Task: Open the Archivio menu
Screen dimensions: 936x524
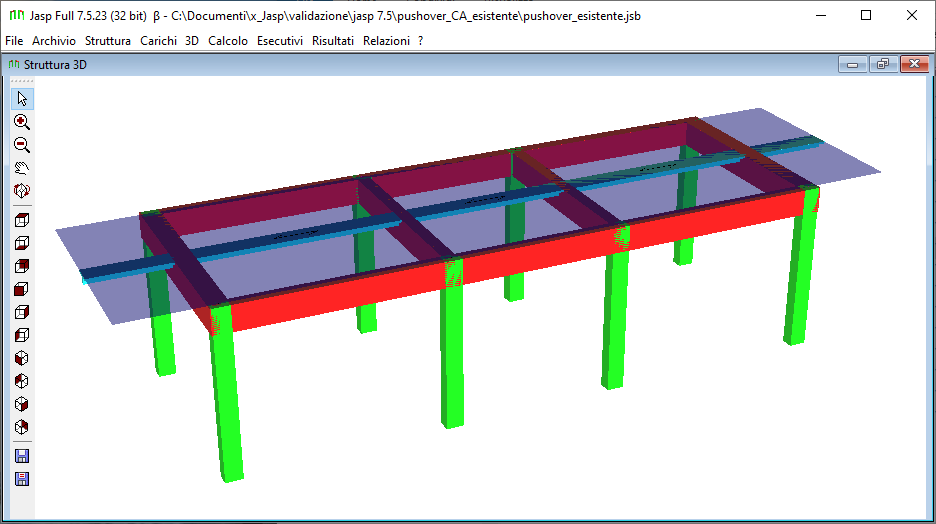Action: [54, 41]
